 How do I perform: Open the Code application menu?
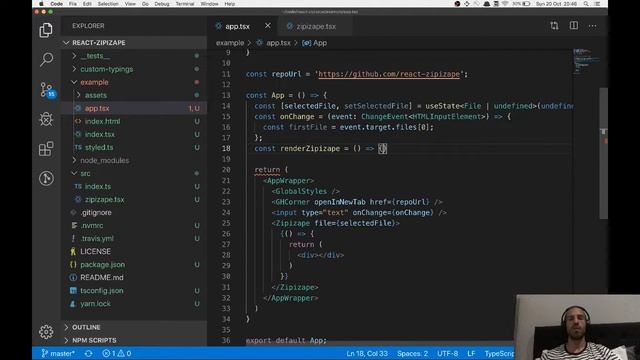pyautogui.click(x=57, y=4)
